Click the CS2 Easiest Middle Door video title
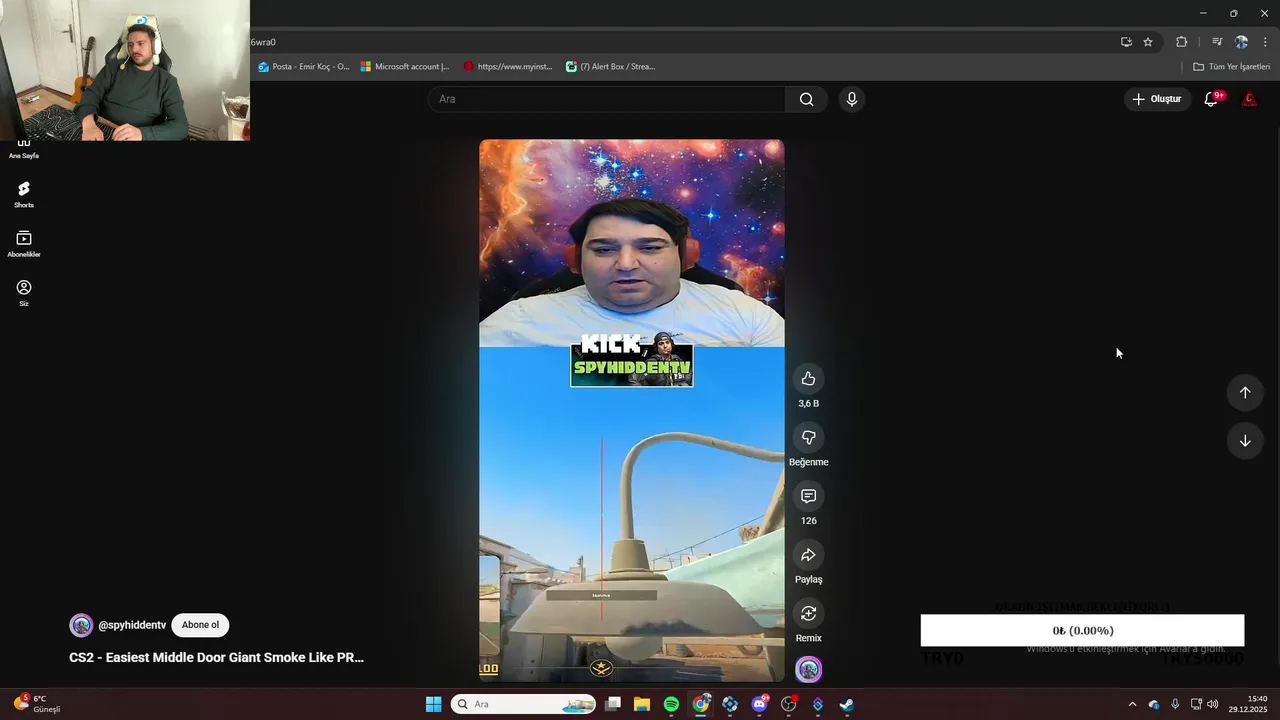Screen dimensions: 1280x720 [216, 657]
